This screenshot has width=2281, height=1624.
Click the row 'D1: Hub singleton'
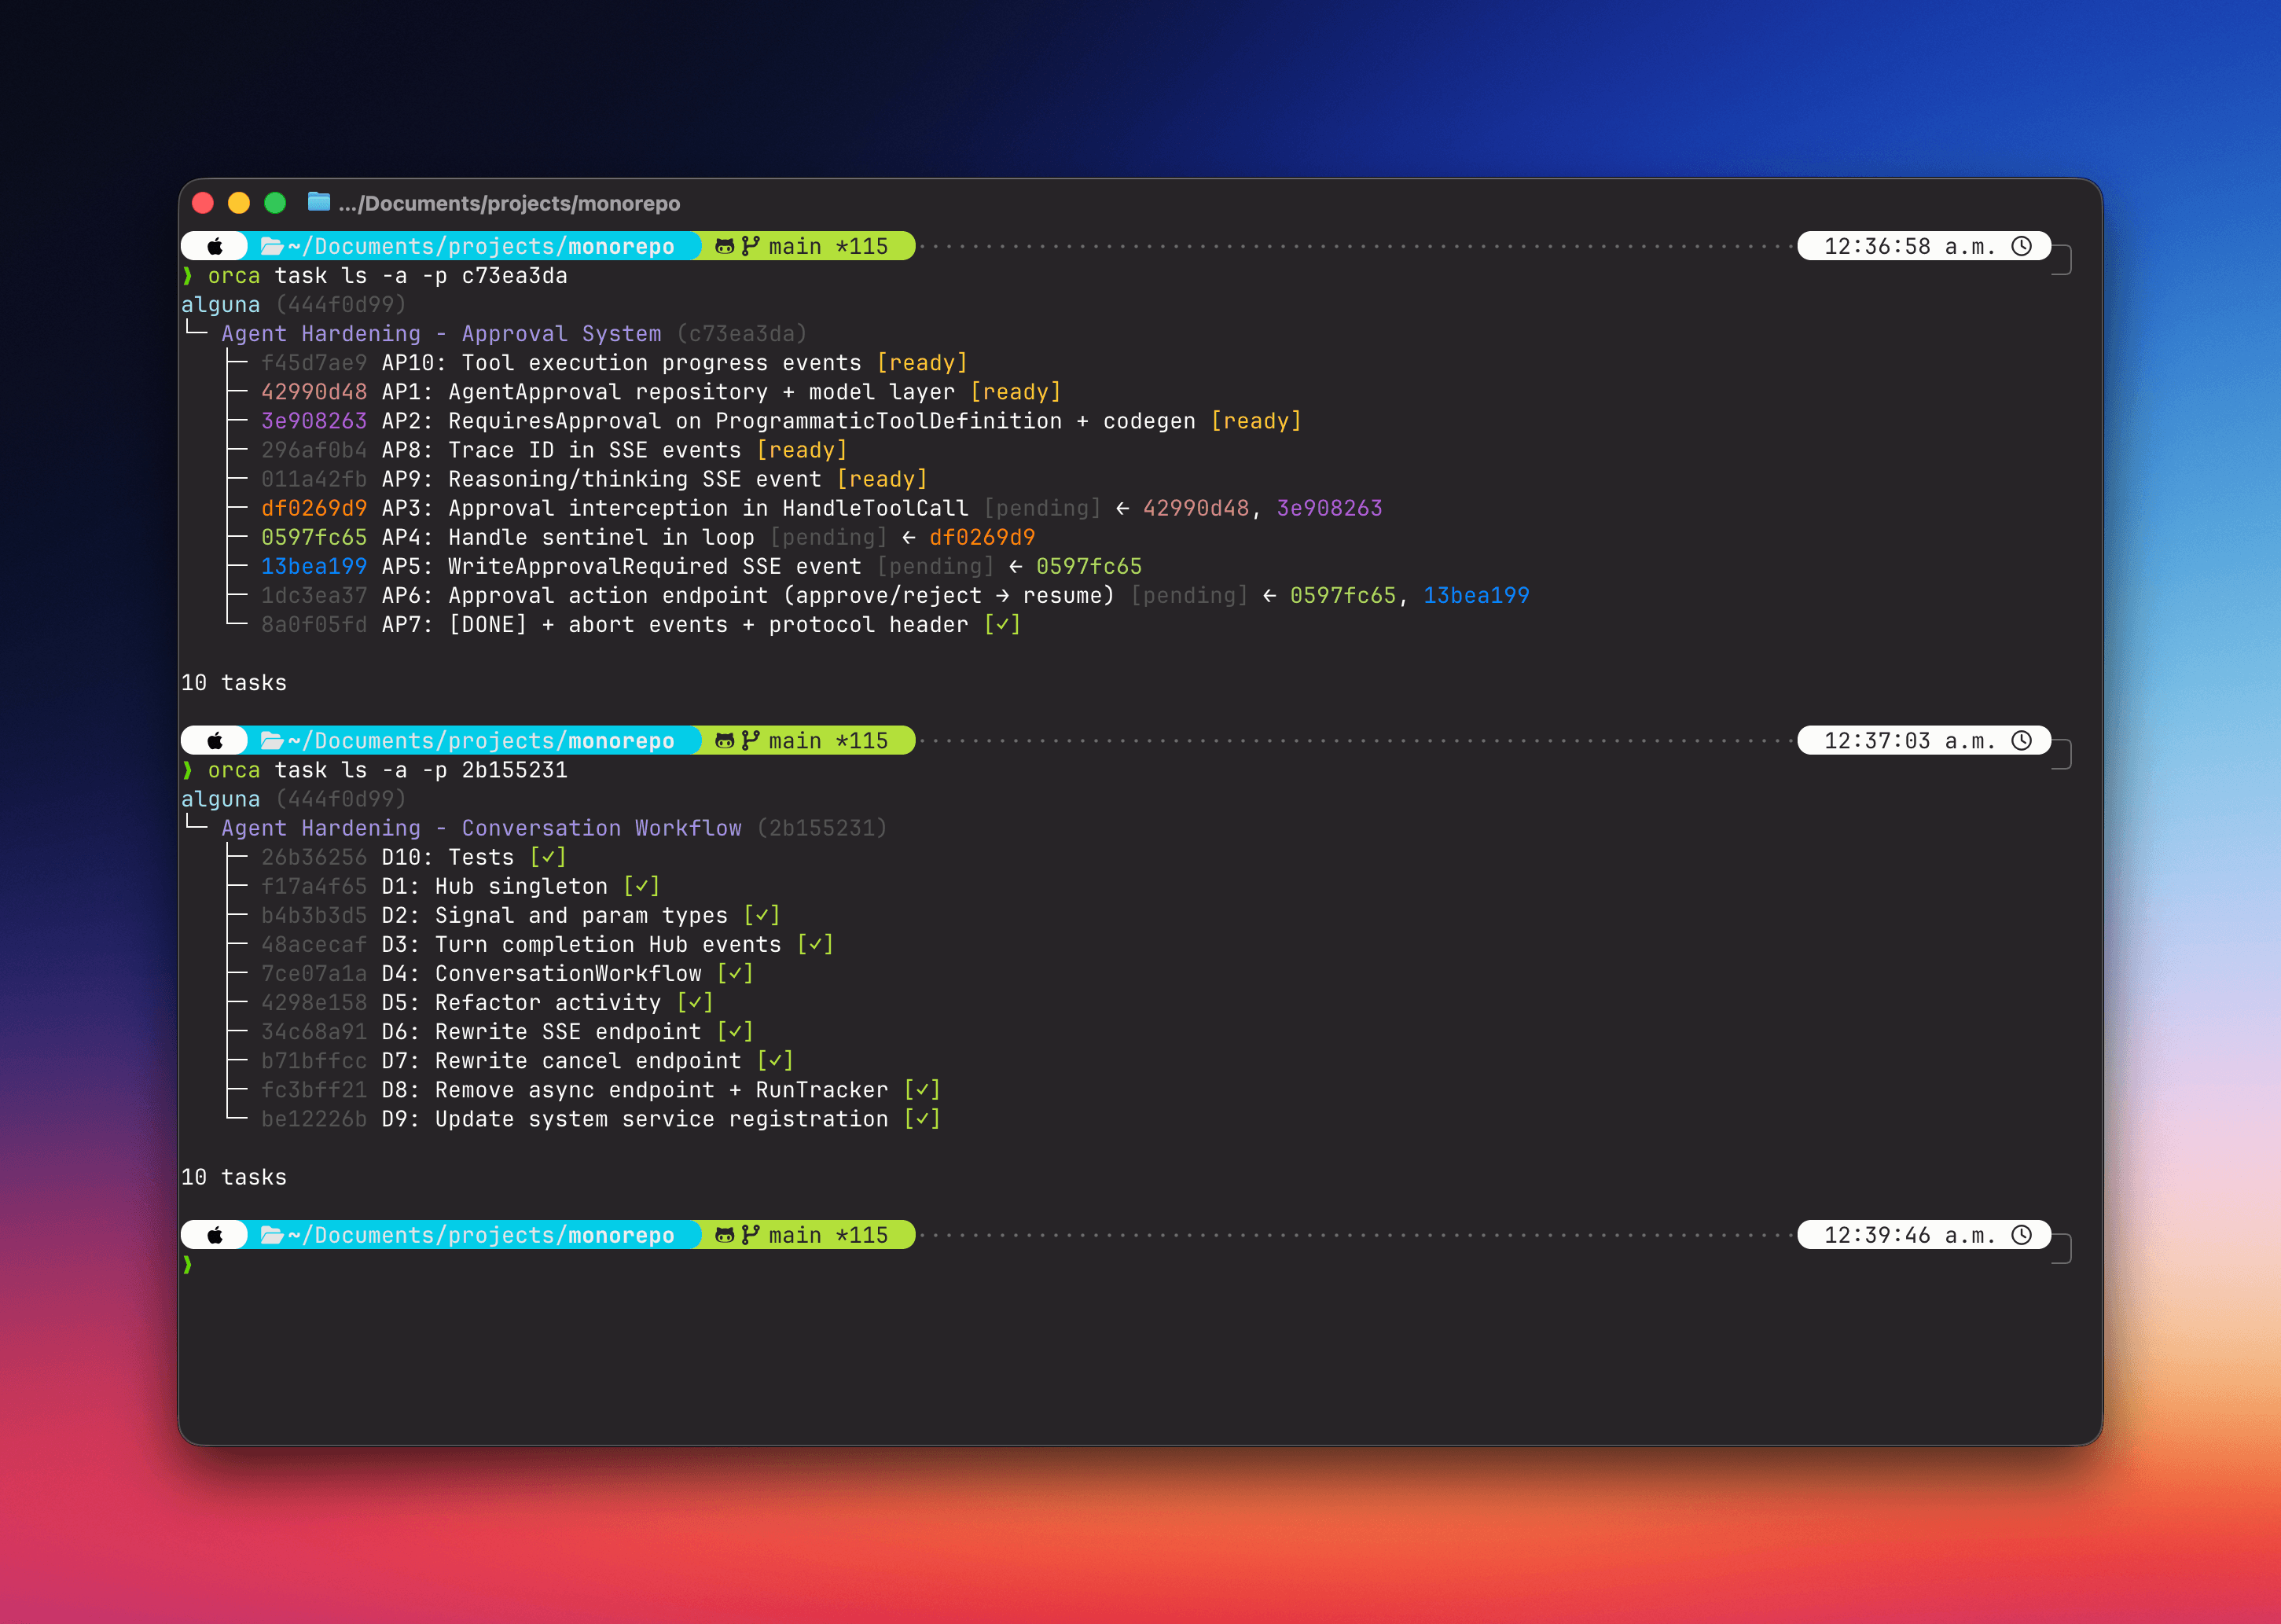click(x=460, y=886)
